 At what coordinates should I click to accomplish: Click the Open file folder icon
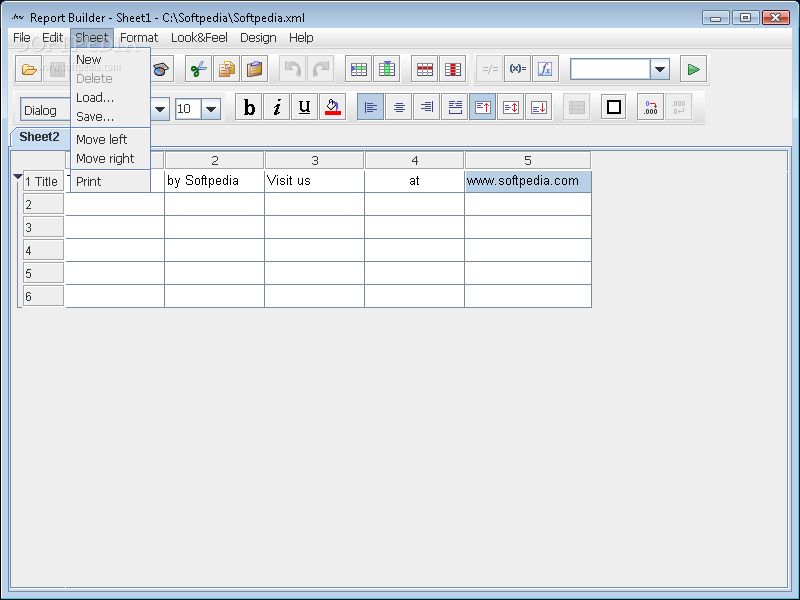click(29, 69)
